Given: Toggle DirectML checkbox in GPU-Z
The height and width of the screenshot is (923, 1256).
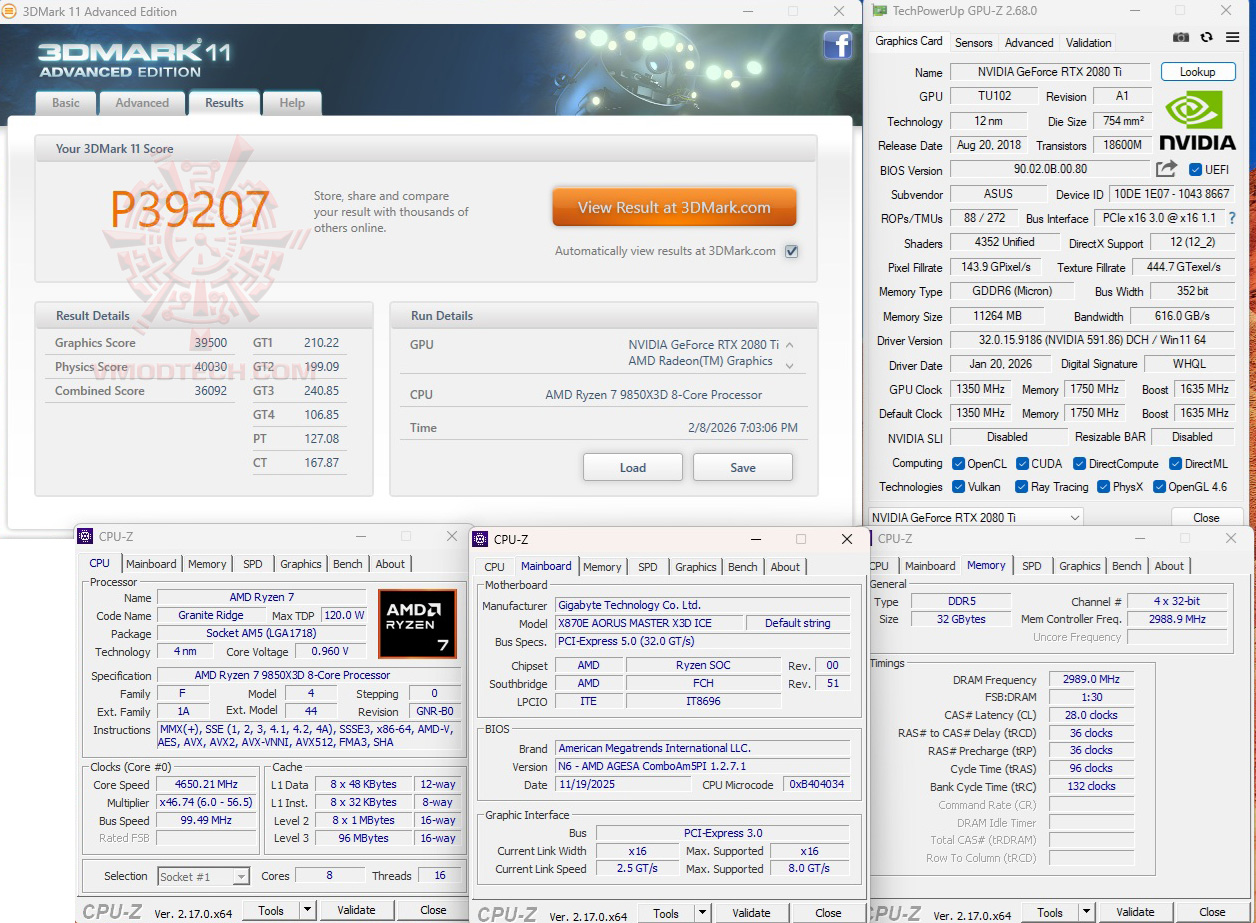Looking at the screenshot, I should pos(1174,463).
